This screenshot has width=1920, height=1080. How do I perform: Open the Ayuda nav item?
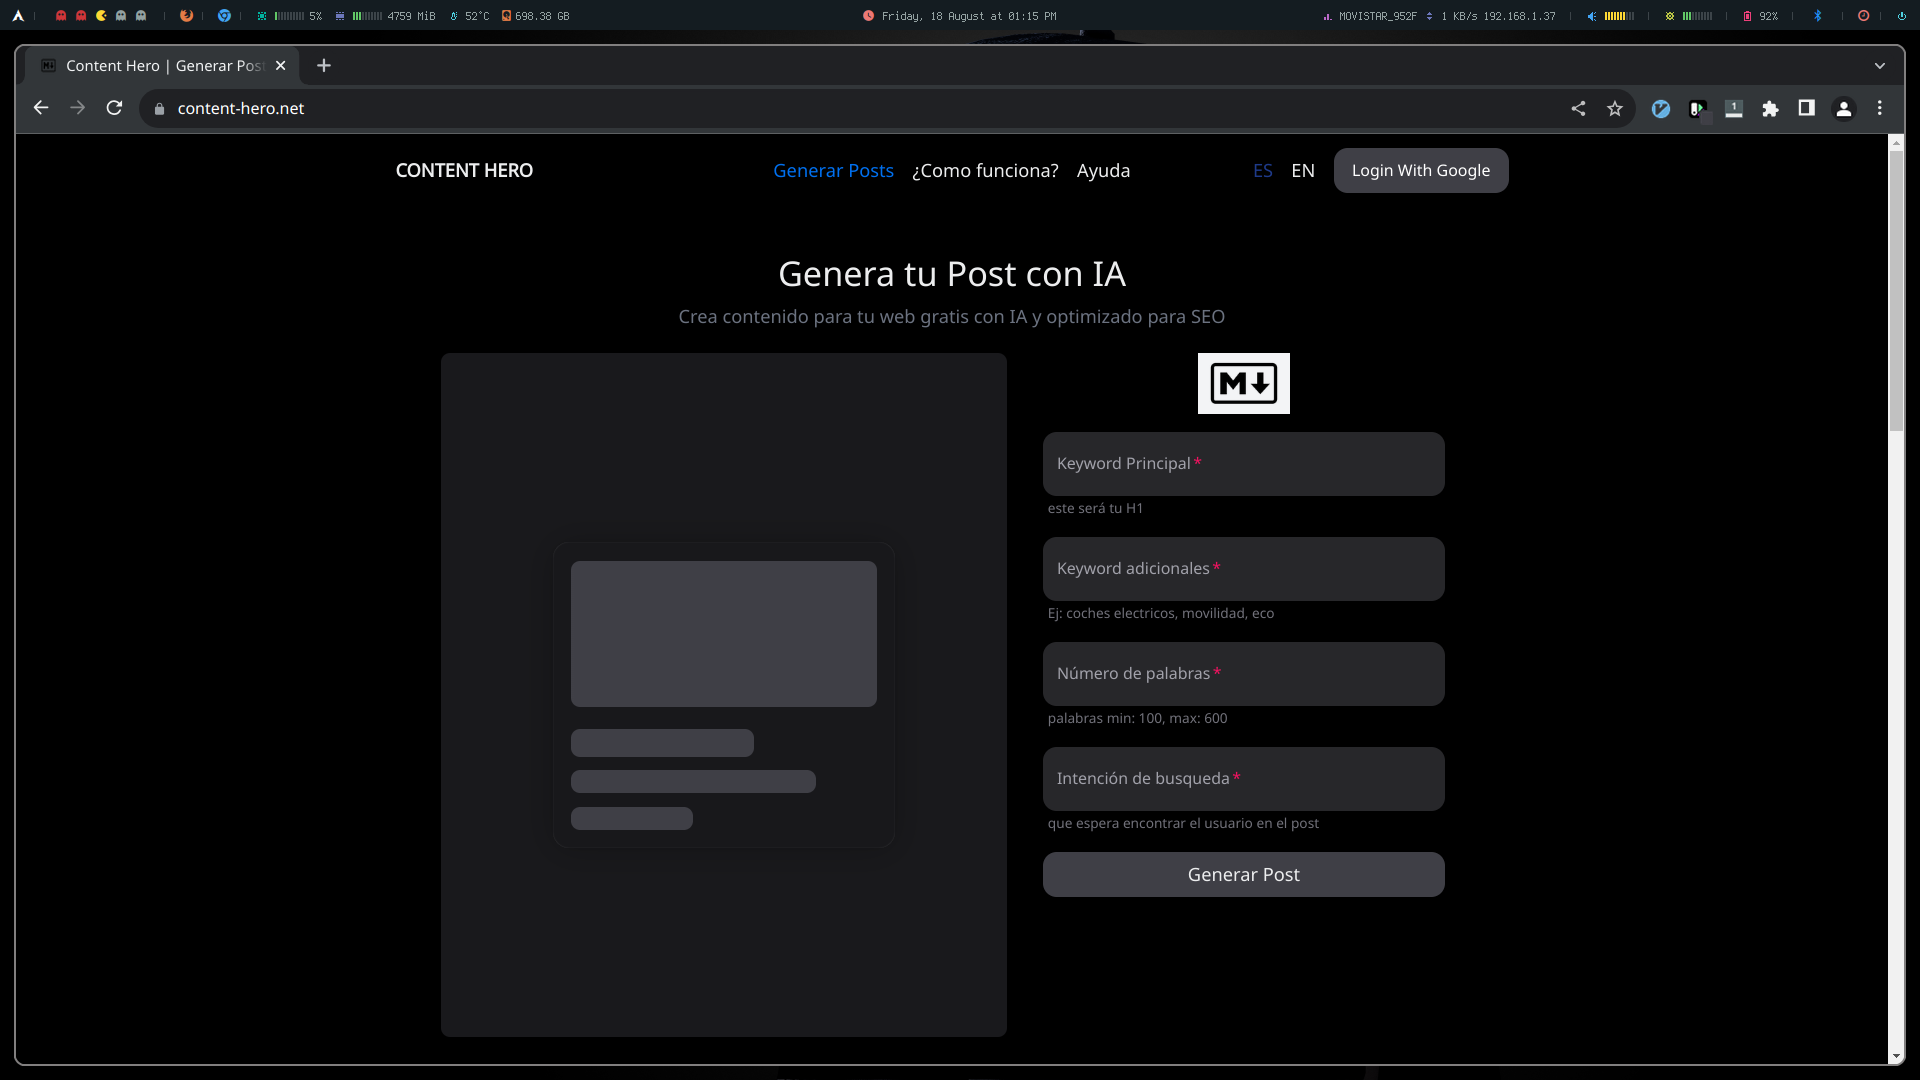coord(1103,171)
